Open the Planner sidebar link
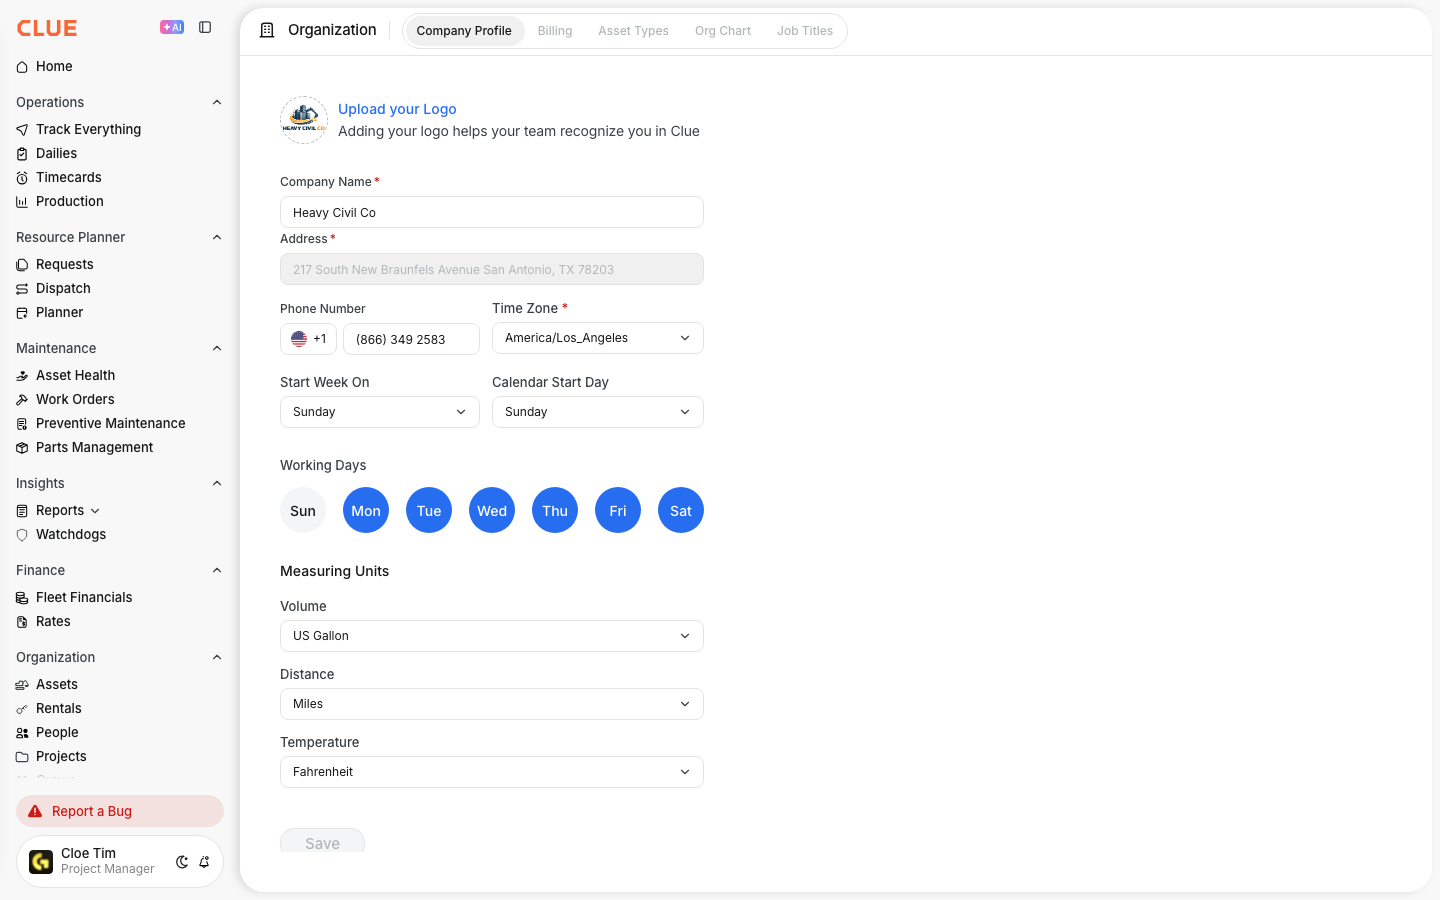This screenshot has height=900, width=1440. coord(60,313)
